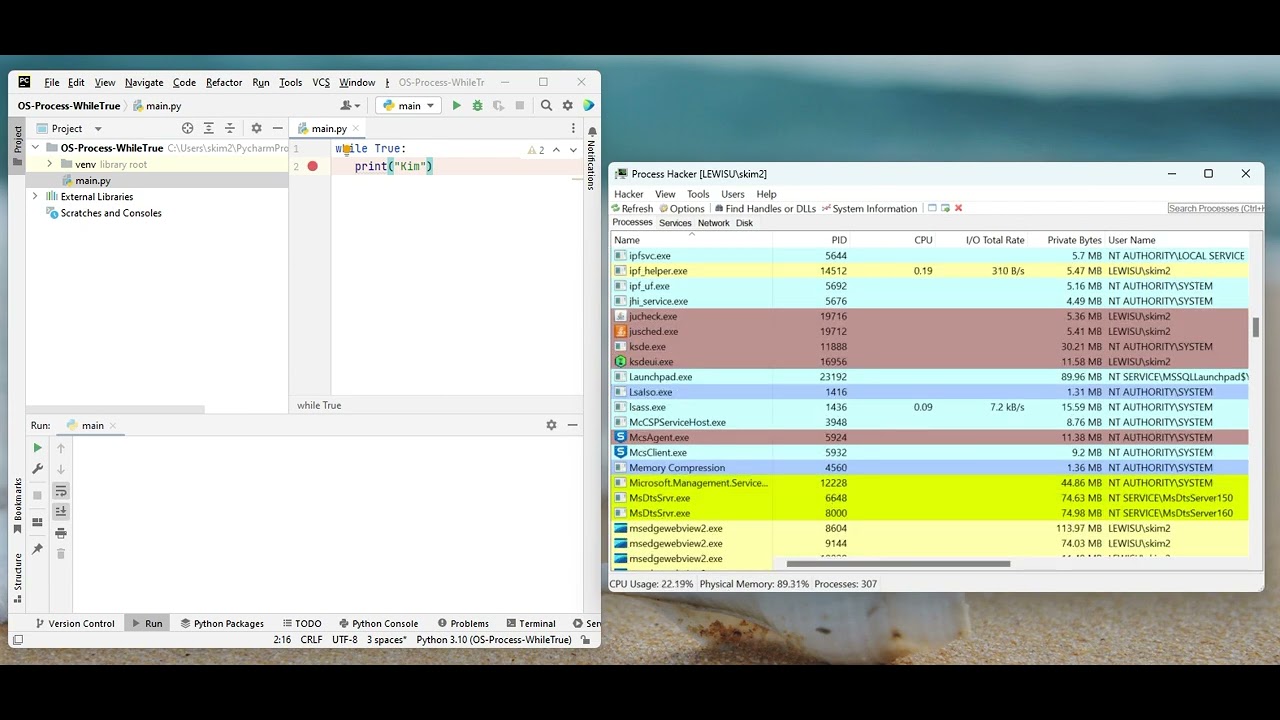The image size is (1280, 720).
Task: Expand all icon in Project panel
Action: pos(208,128)
